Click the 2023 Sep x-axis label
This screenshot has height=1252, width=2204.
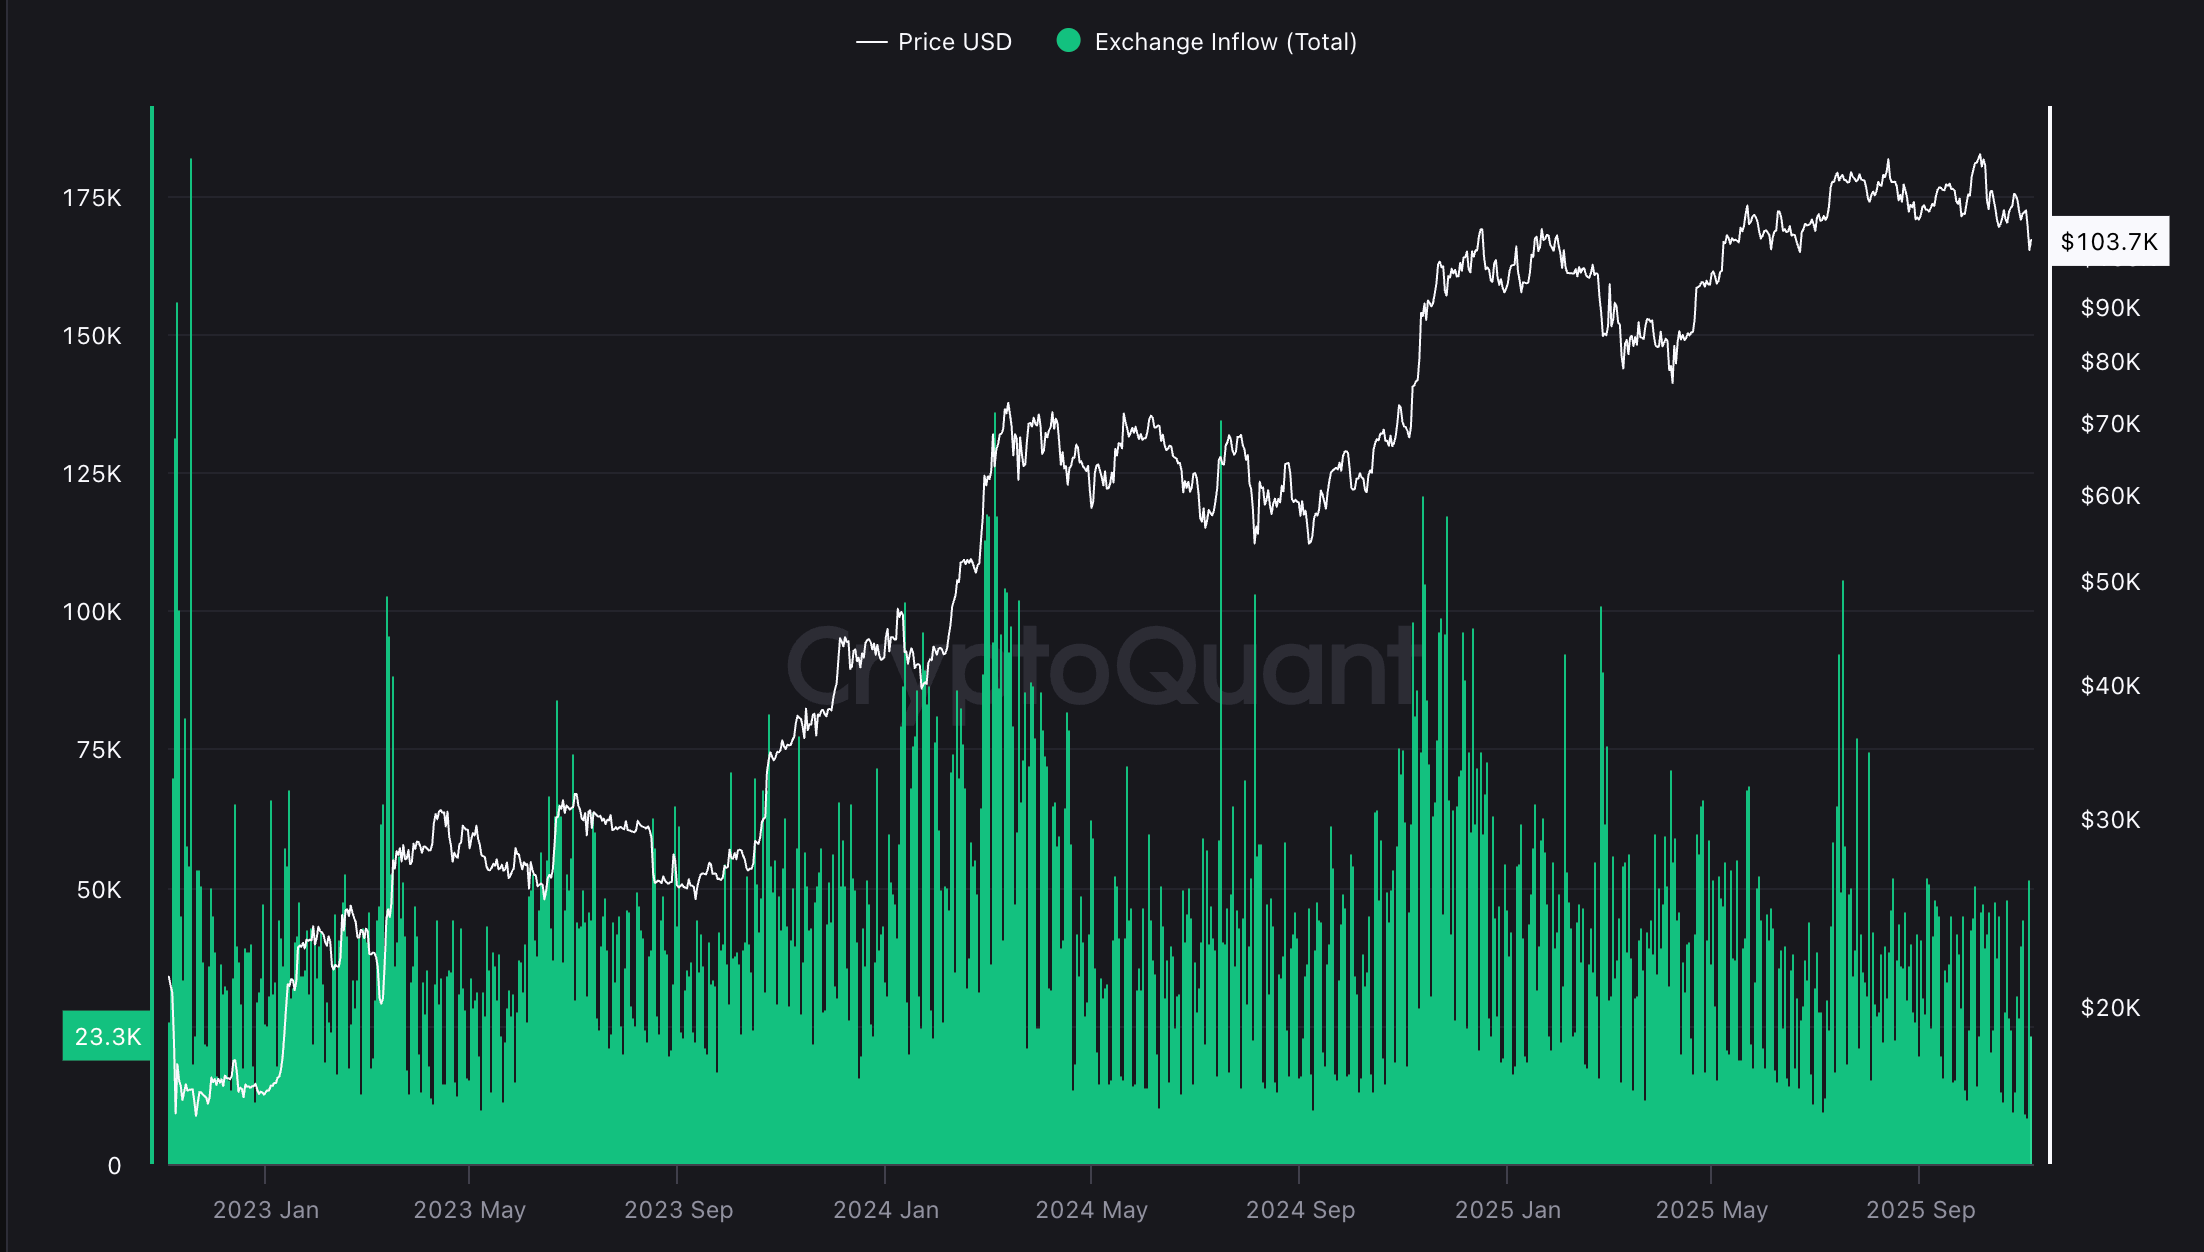click(678, 1210)
